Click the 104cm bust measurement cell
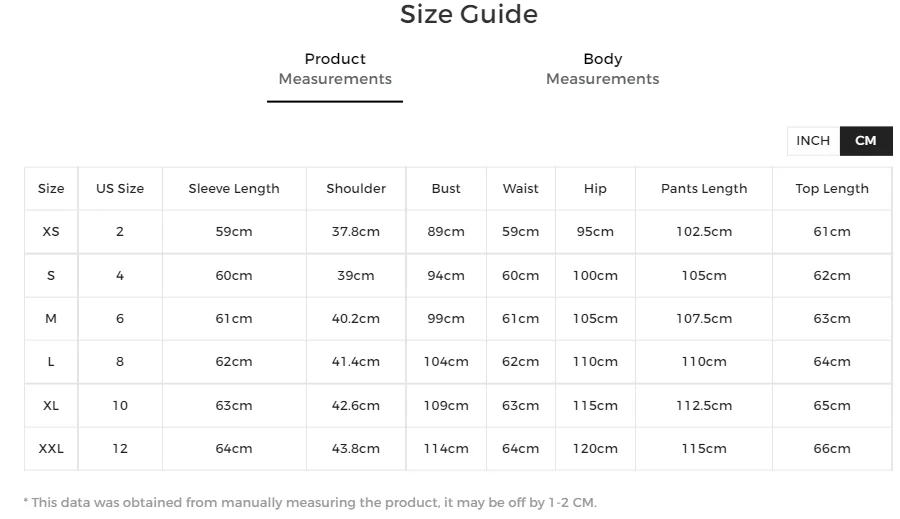 [446, 362]
